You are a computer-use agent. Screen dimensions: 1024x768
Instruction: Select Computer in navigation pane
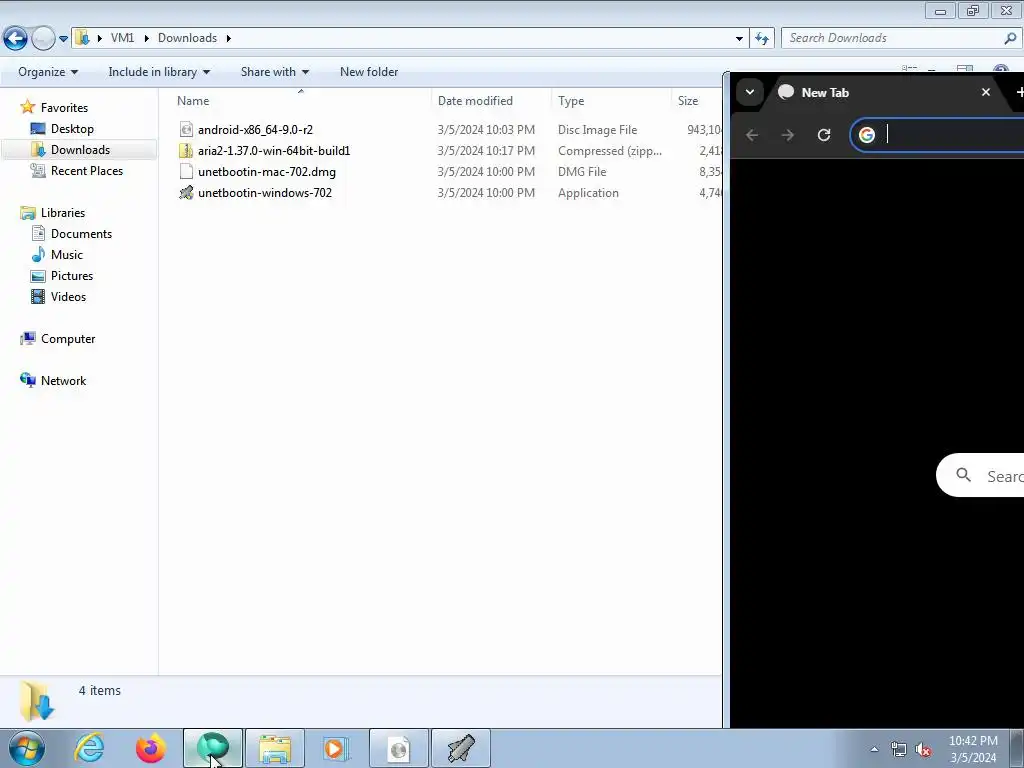pos(68,339)
